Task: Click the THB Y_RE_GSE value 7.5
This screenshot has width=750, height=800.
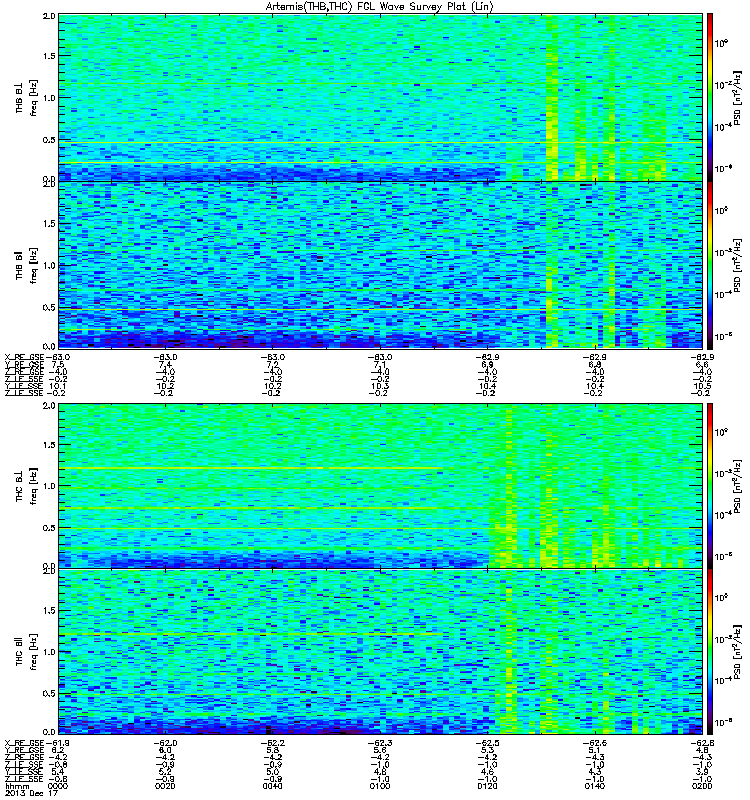Action: pyautogui.click(x=58, y=365)
